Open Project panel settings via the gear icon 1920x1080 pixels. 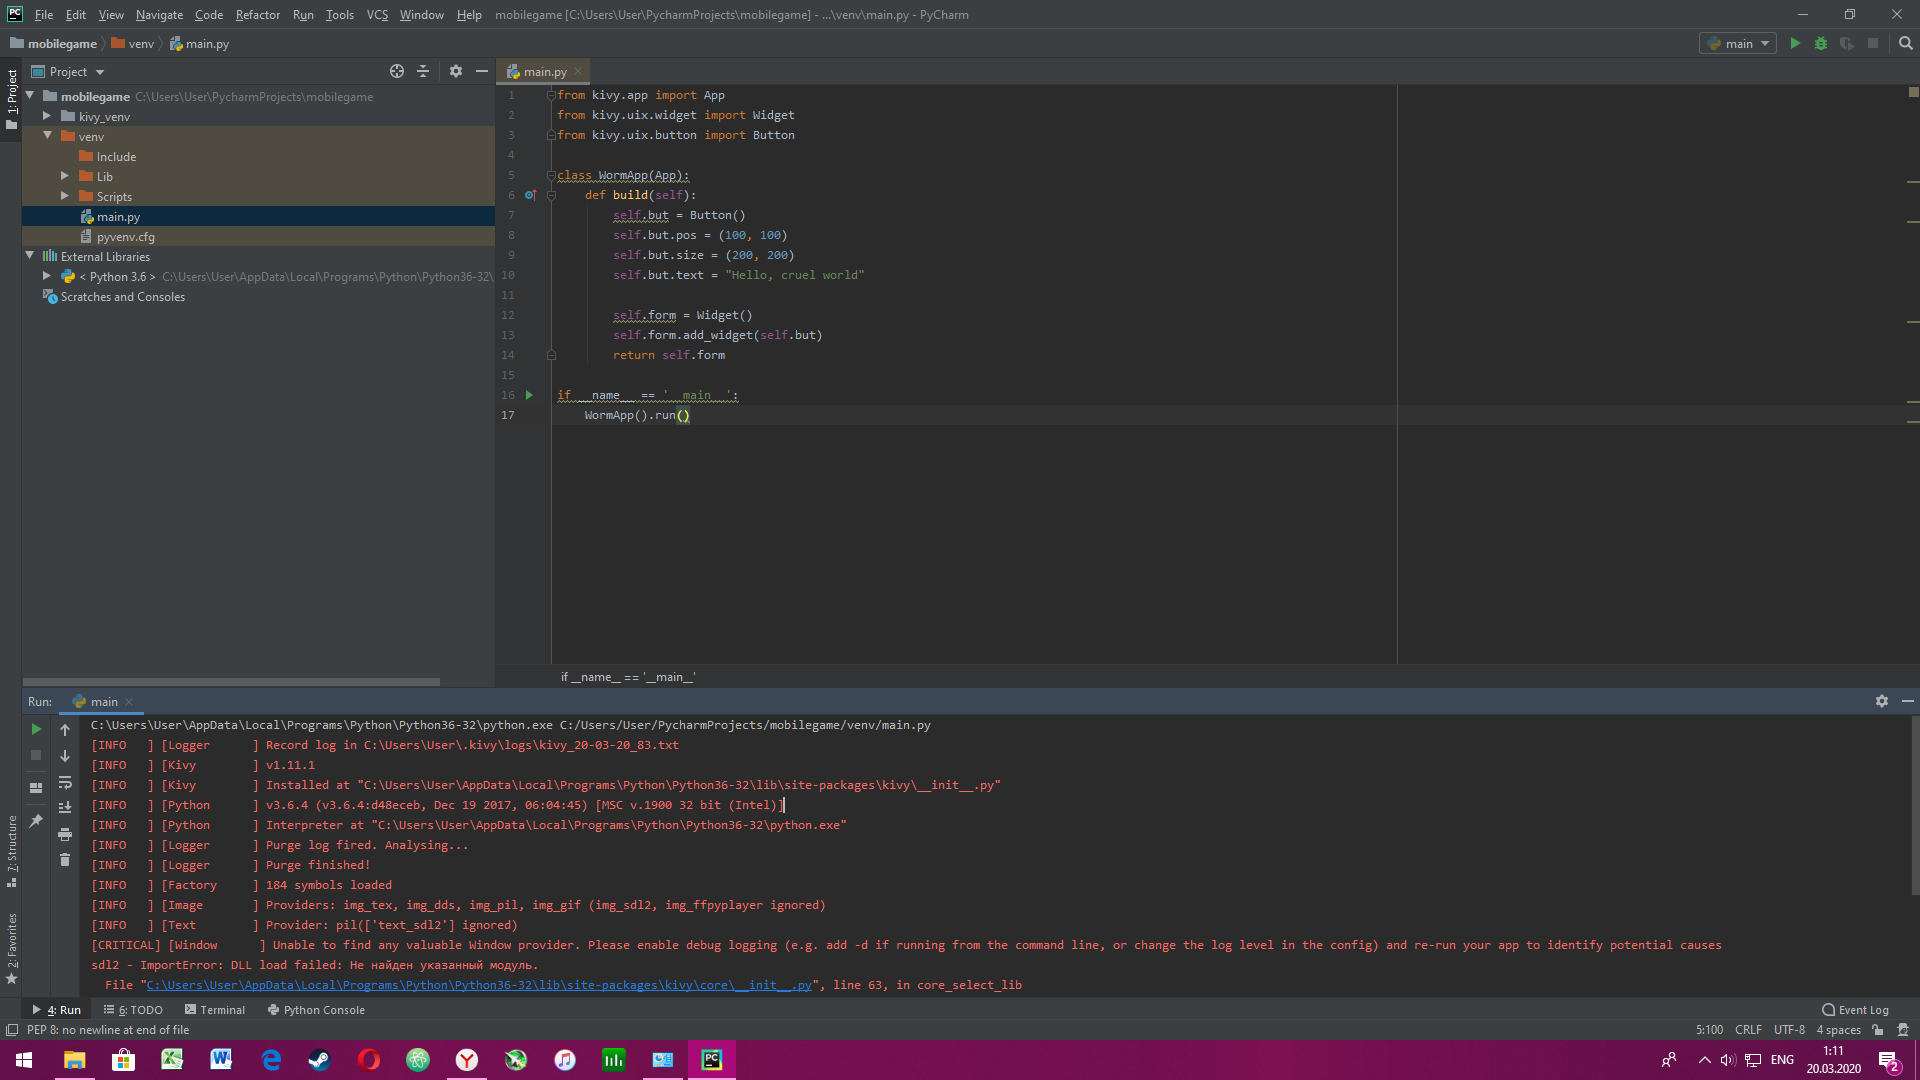click(x=456, y=71)
